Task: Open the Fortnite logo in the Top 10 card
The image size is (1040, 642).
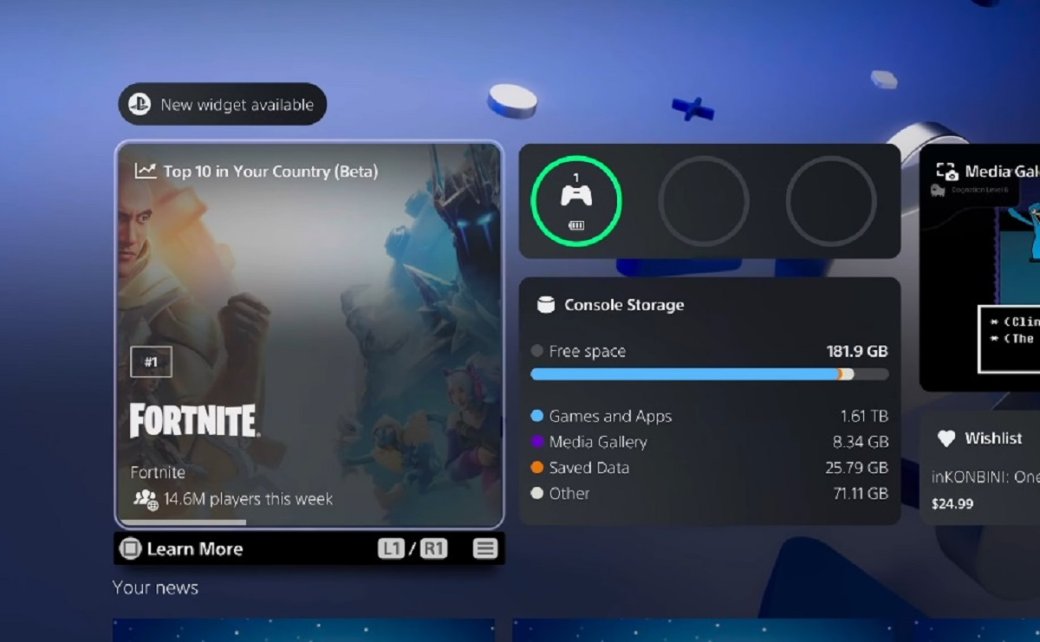Action: tap(194, 420)
